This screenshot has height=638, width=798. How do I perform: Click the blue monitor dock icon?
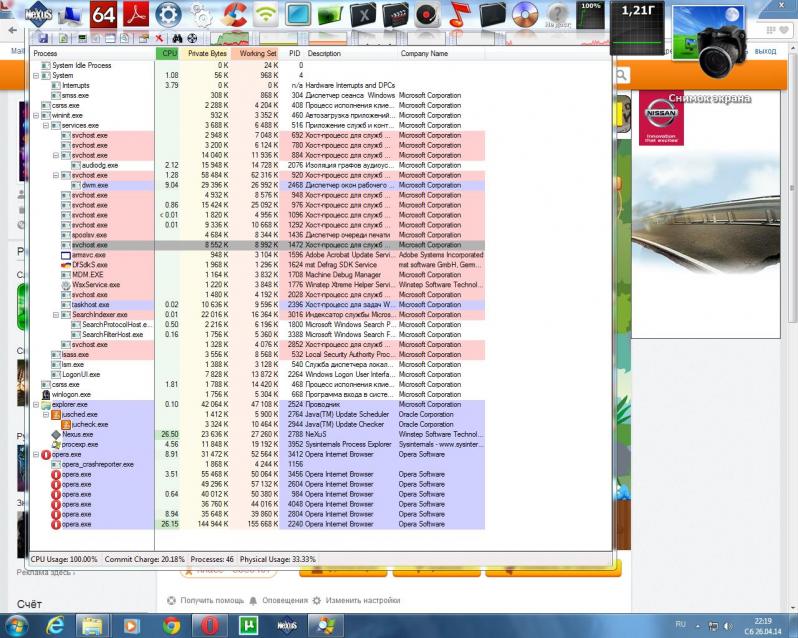click(x=298, y=14)
